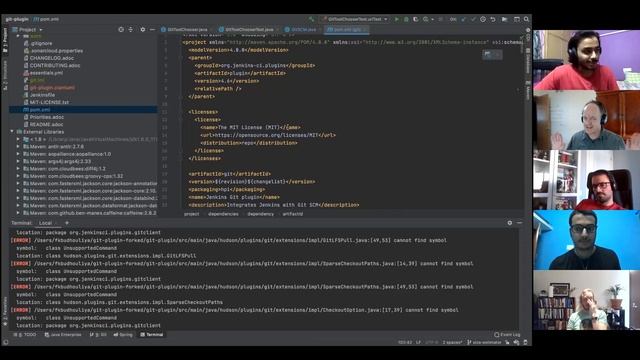Screen dimensions: 640x360
Task: Select Terminal tool window button
Action: [152, 335]
